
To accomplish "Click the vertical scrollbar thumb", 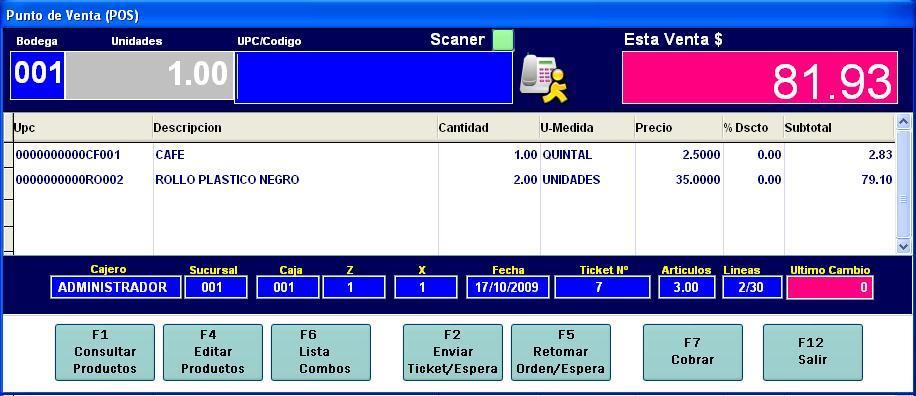I will click(x=904, y=184).
